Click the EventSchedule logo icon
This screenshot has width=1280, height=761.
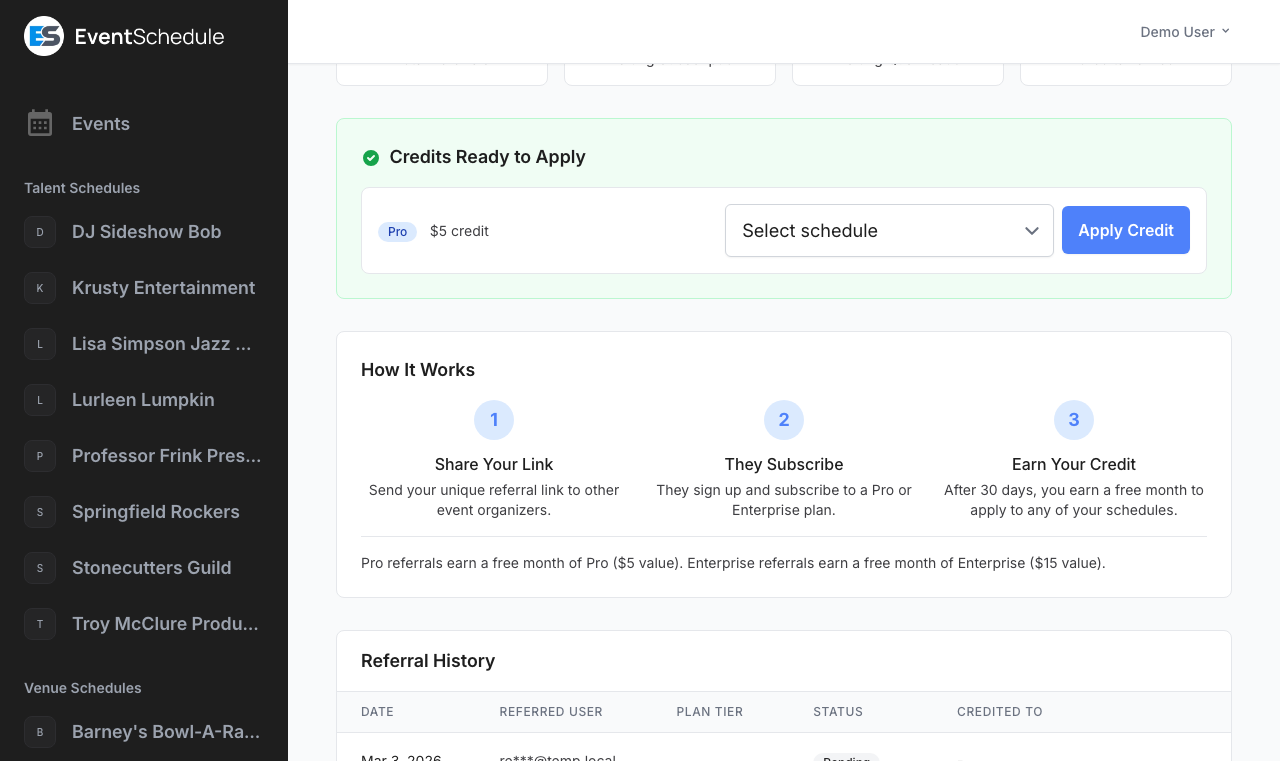tap(44, 37)
